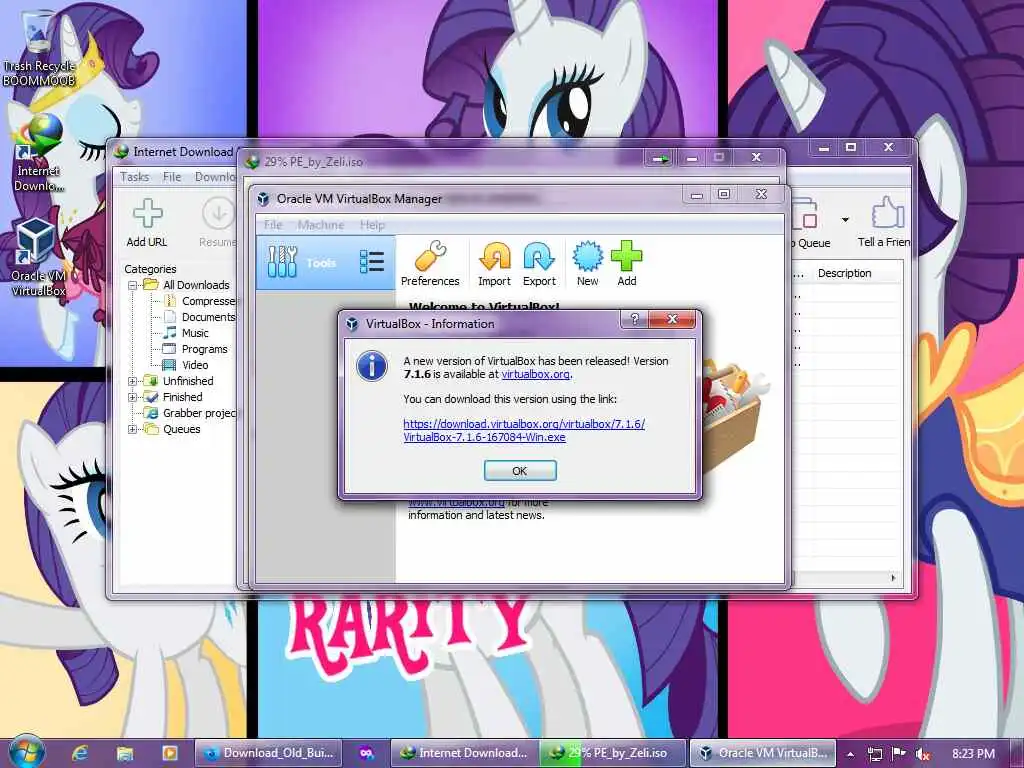The height and width of the screenshot is (768, 1024).
Task: Open the Queue dropdown arrow in IDM
Action: [845, 220]
